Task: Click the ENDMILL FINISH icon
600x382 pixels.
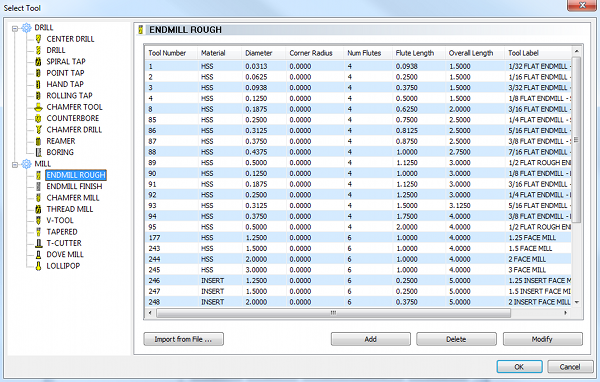Action: tap(38, 186)
